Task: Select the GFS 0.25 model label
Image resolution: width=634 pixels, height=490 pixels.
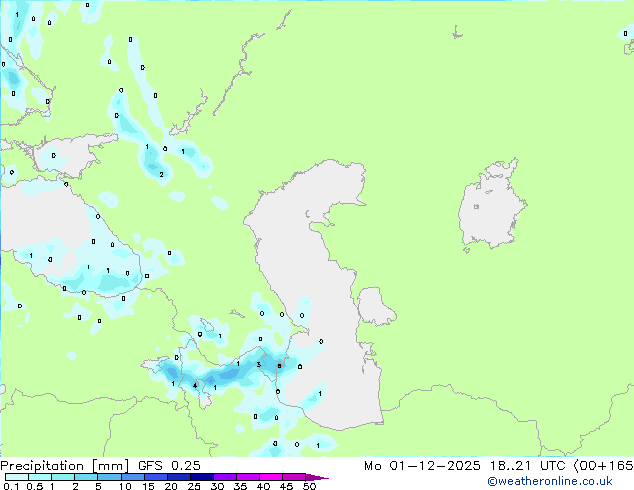Action: pyautogui.click(x=169, y=466)
